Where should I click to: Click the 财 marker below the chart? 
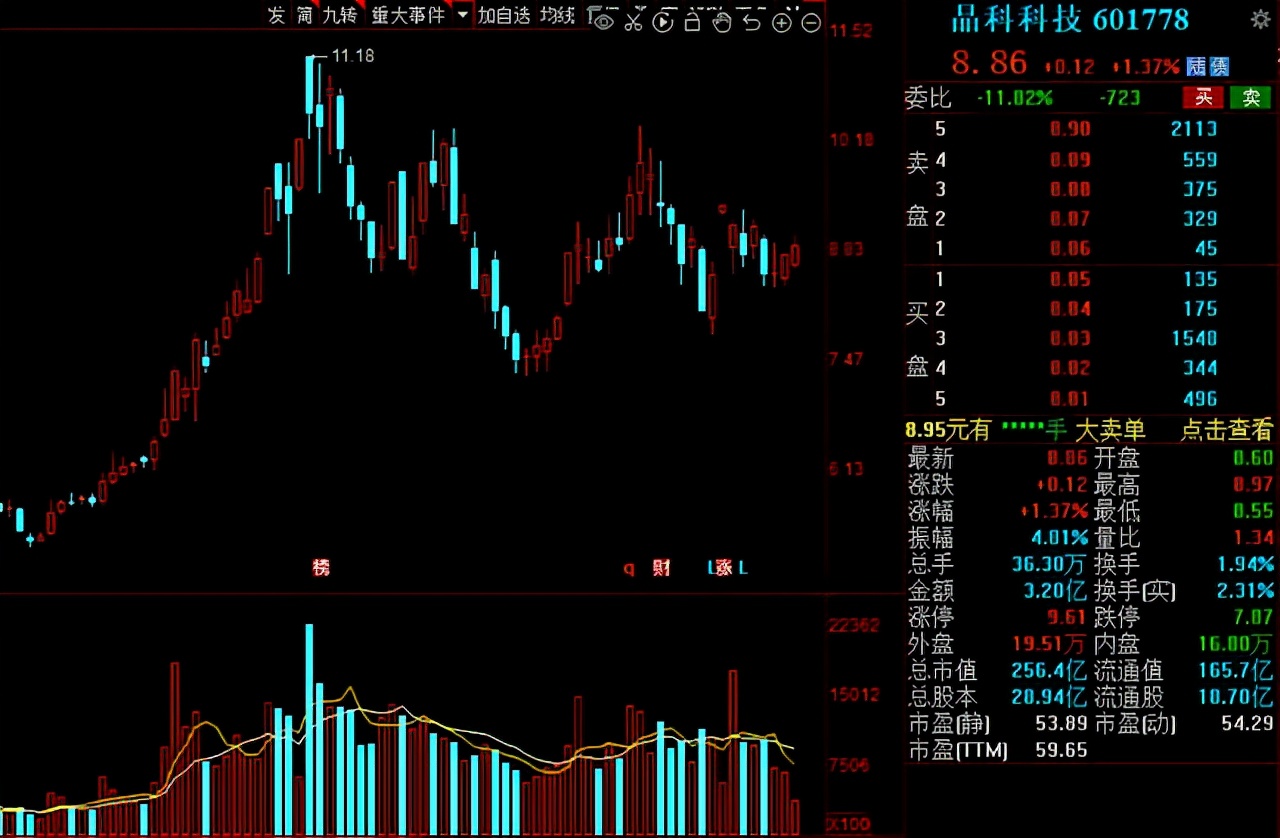point(661,568)
